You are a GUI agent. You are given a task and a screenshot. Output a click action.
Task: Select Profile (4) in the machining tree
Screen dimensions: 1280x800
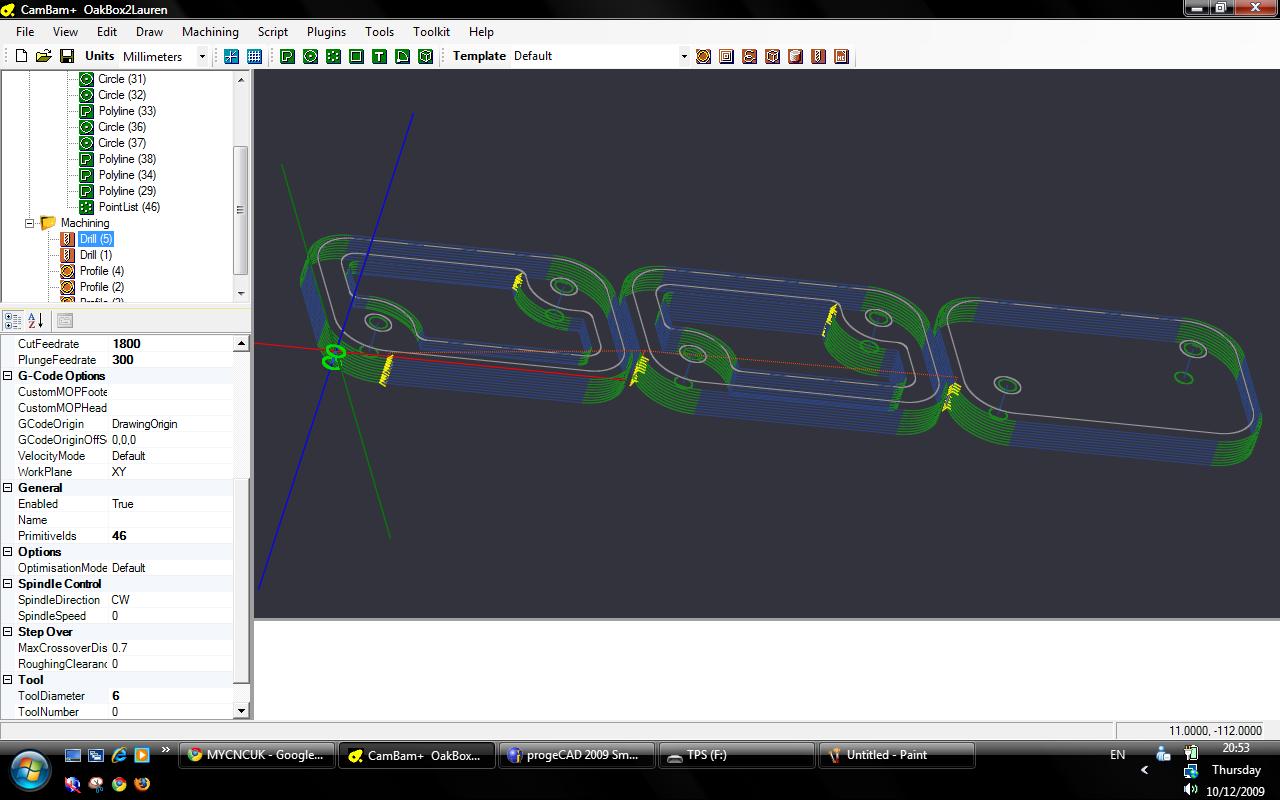tap(102, 271)
